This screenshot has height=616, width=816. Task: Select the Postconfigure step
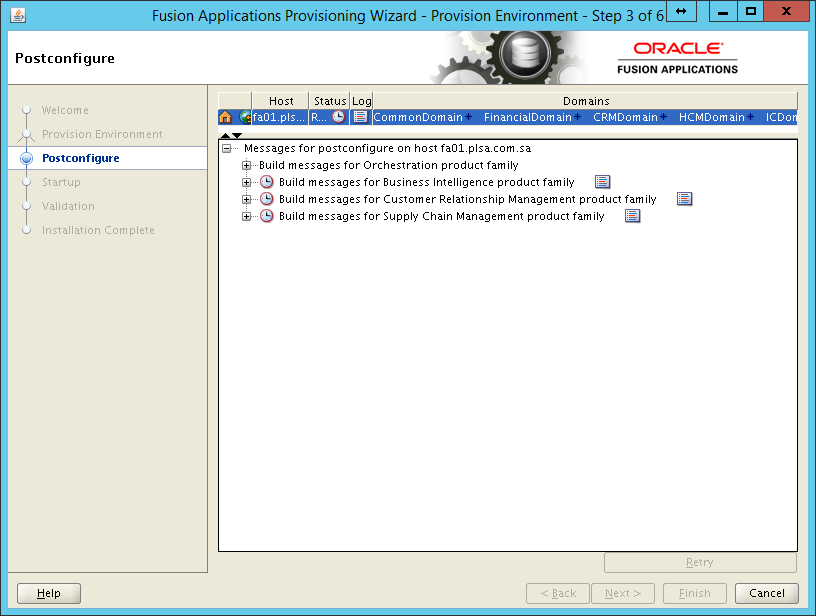(x=81, y=158)
